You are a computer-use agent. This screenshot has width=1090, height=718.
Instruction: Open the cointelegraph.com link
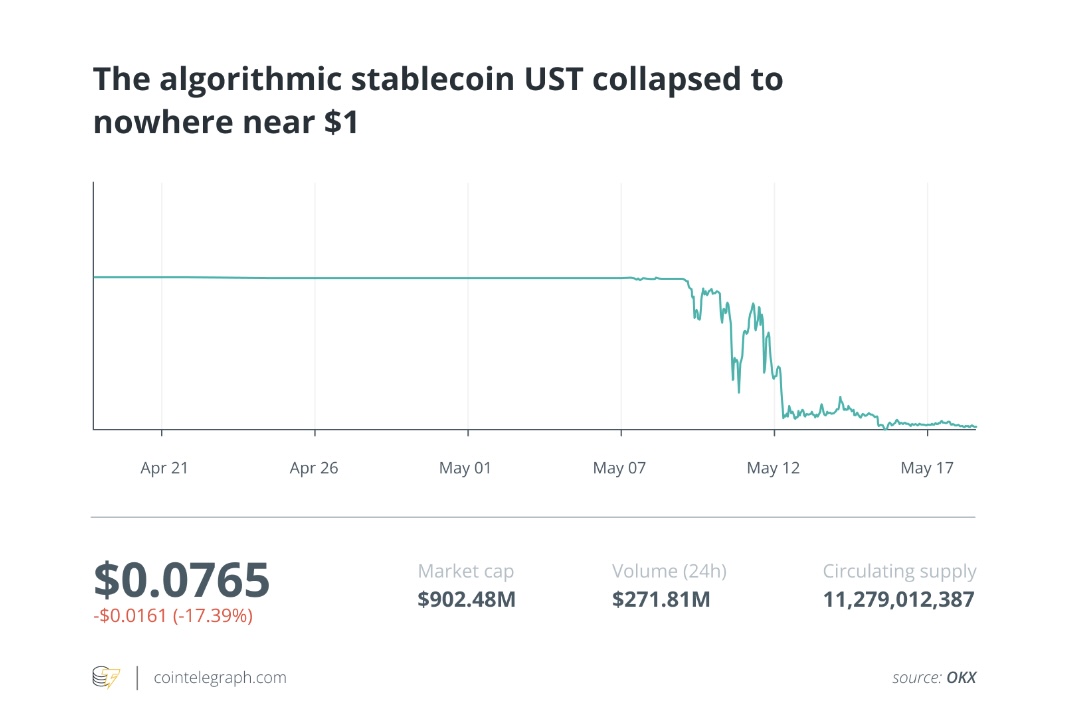tap(220, 678)
